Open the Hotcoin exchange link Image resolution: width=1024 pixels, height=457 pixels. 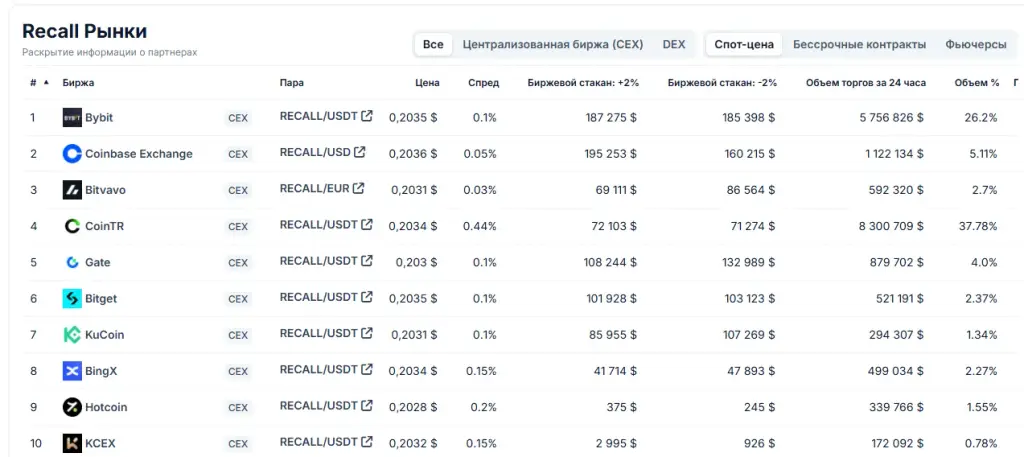pyautogui.click(x=106, y=407)
